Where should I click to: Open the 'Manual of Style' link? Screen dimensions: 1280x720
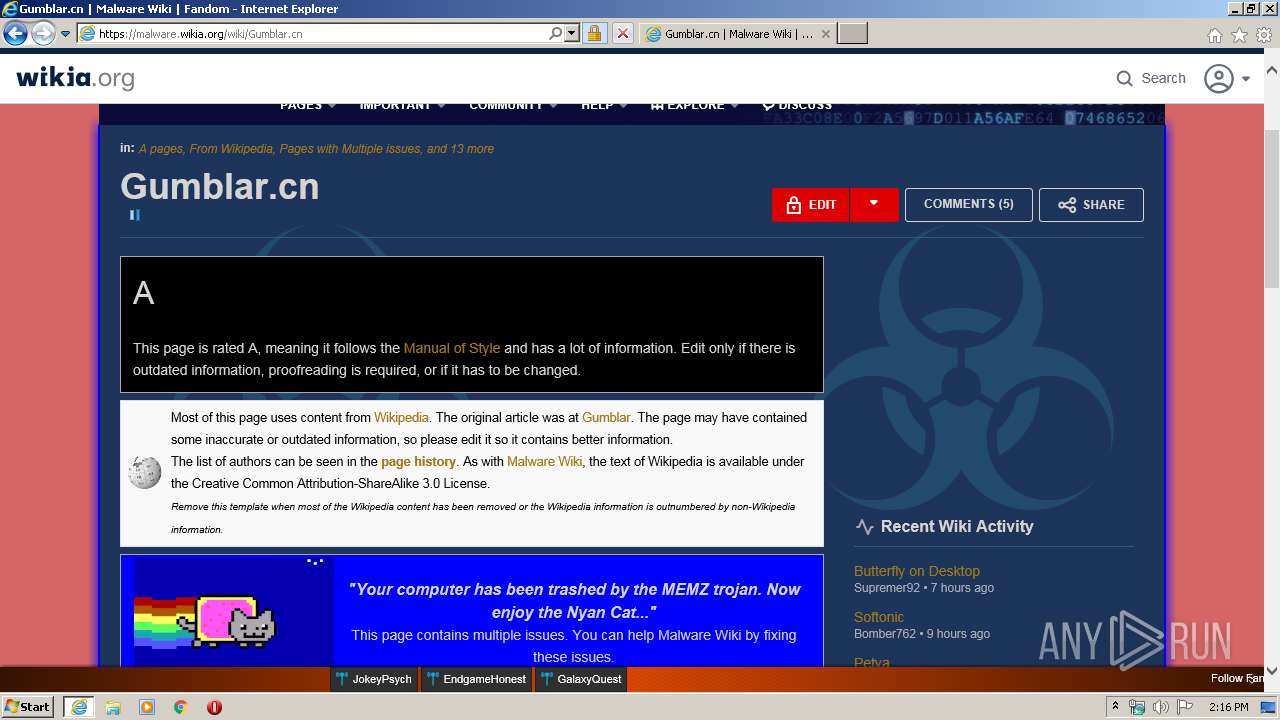point(452,348)
